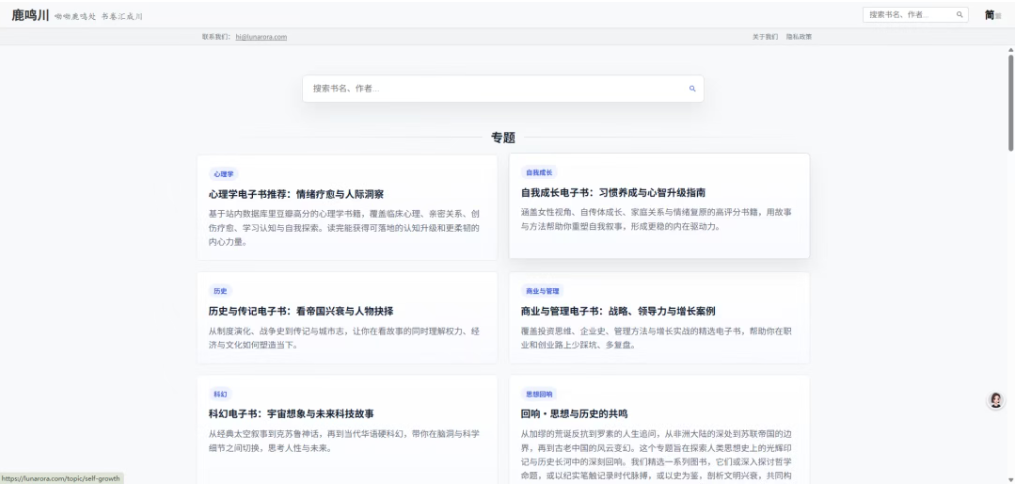
Task: Click the 科幻 tag badge
Action: pyautogui.click(x=221, y=394)
